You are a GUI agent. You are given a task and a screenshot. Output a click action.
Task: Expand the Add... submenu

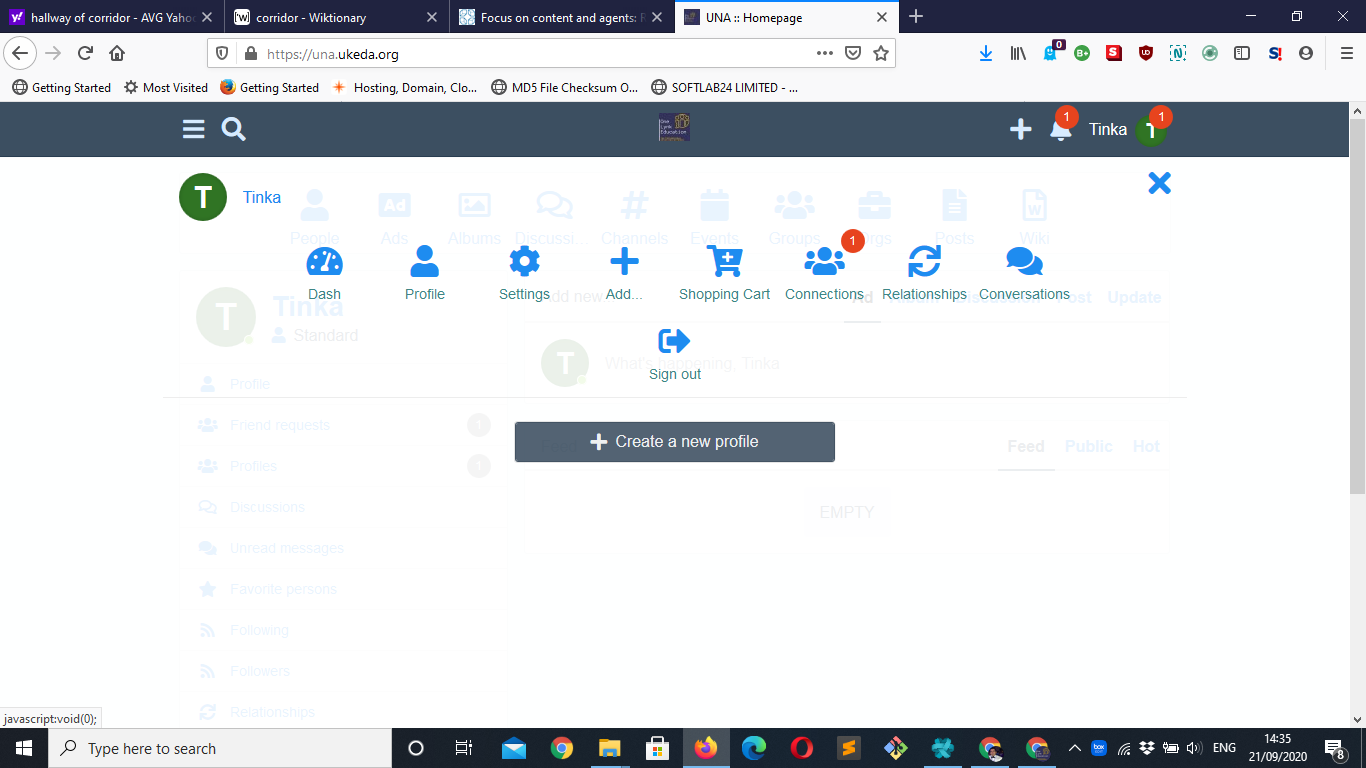pos(624,263)
